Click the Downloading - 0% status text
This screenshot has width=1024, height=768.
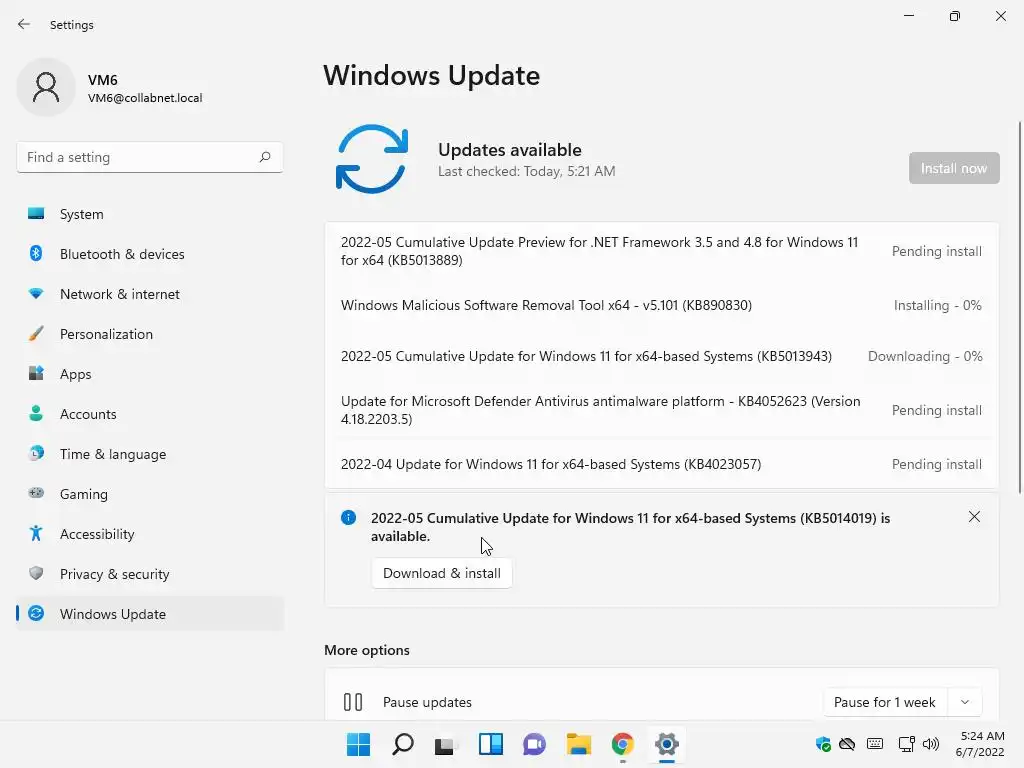click(x=925, y=357)
